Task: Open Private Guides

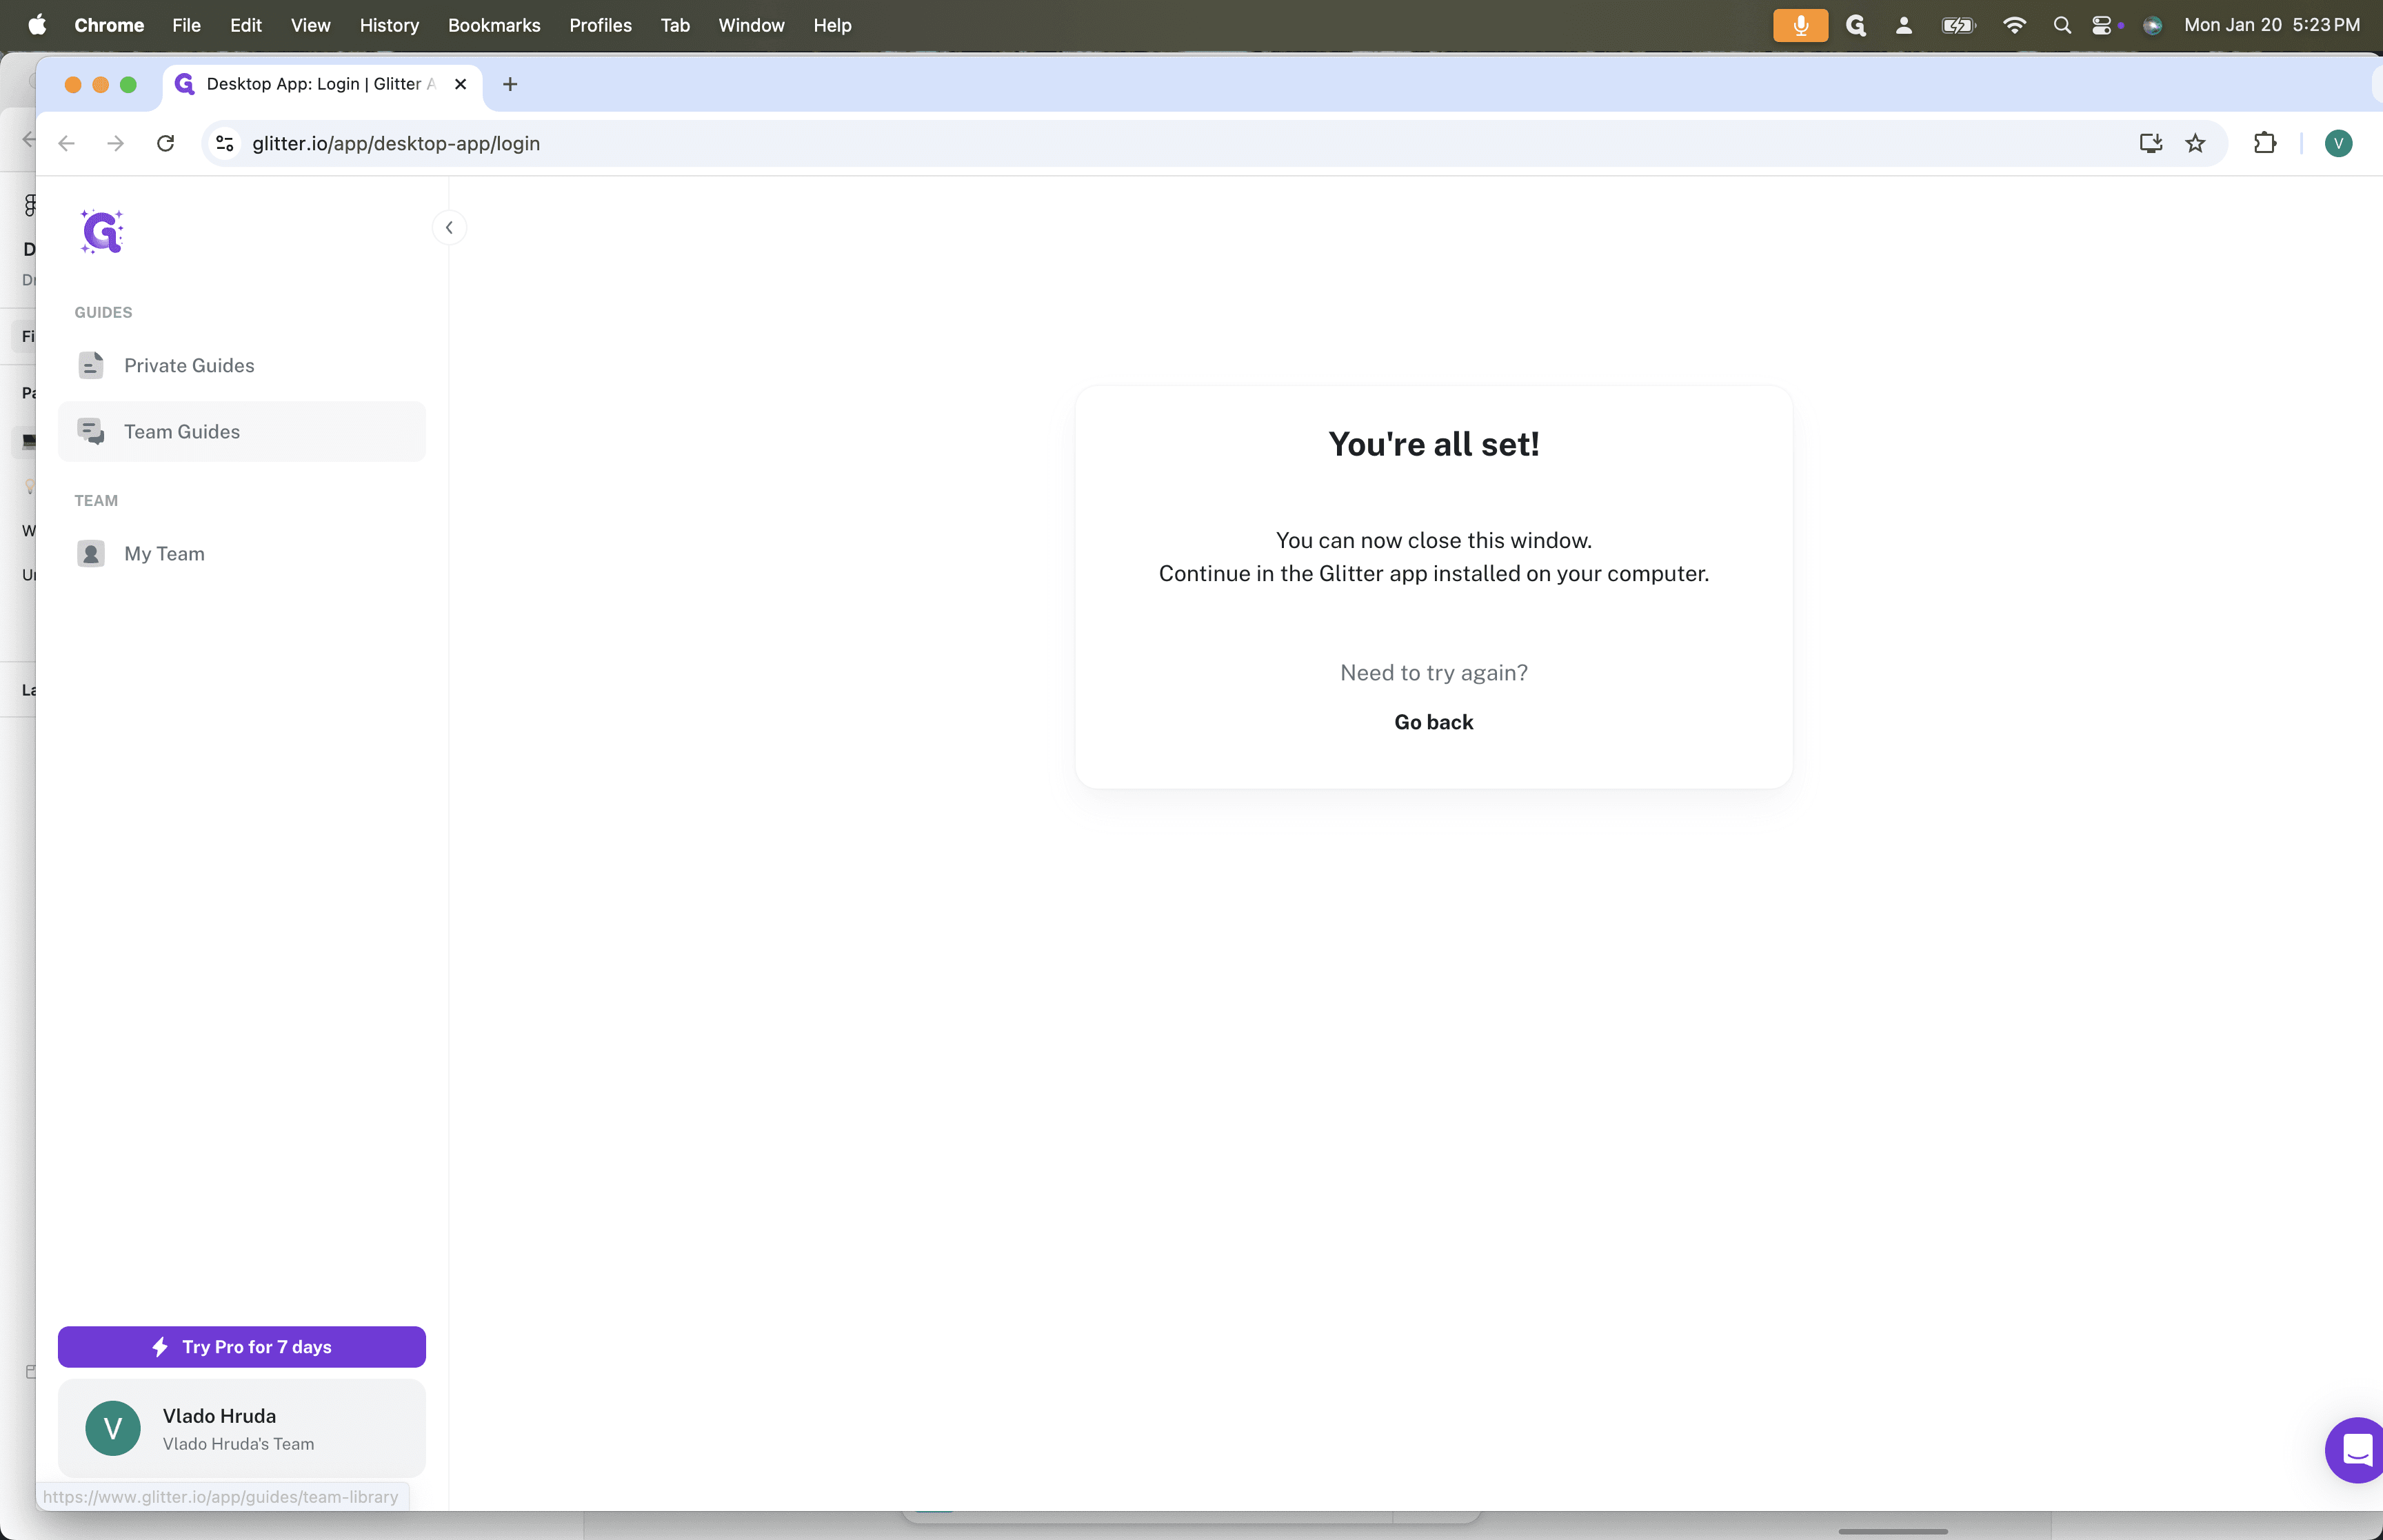Action: pos(241,366)
